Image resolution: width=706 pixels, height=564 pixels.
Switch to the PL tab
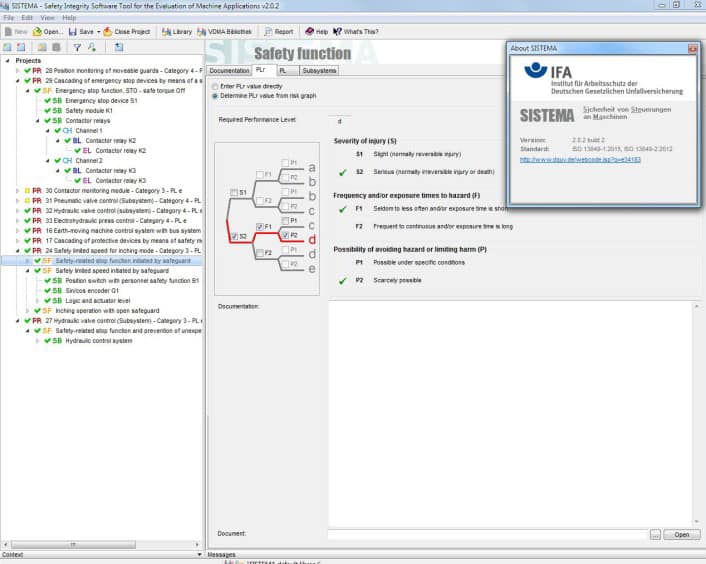point(287,71)
